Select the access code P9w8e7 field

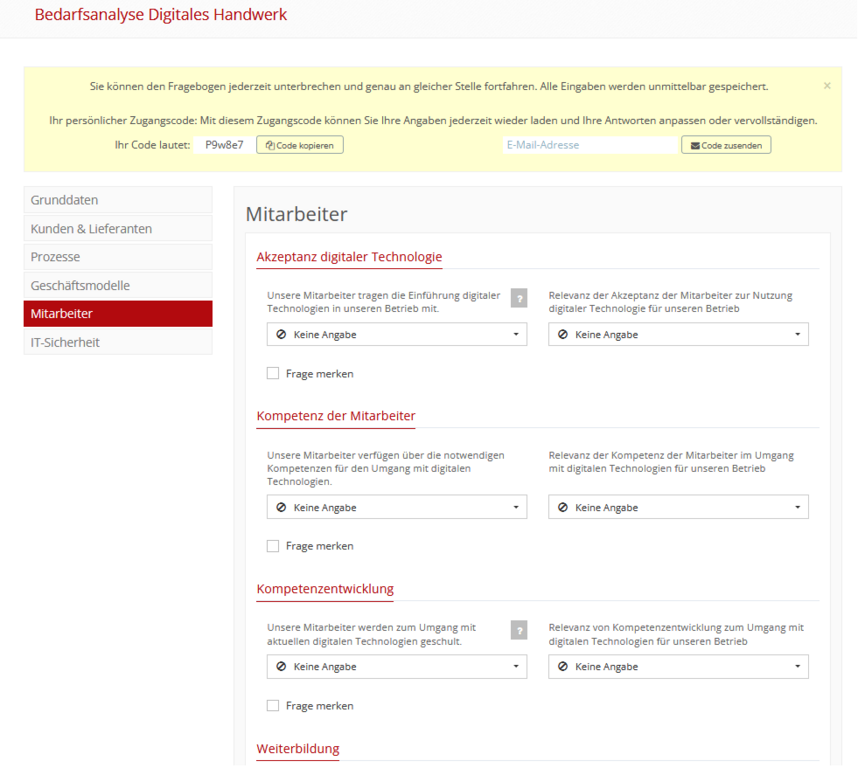tap(224, 145)
